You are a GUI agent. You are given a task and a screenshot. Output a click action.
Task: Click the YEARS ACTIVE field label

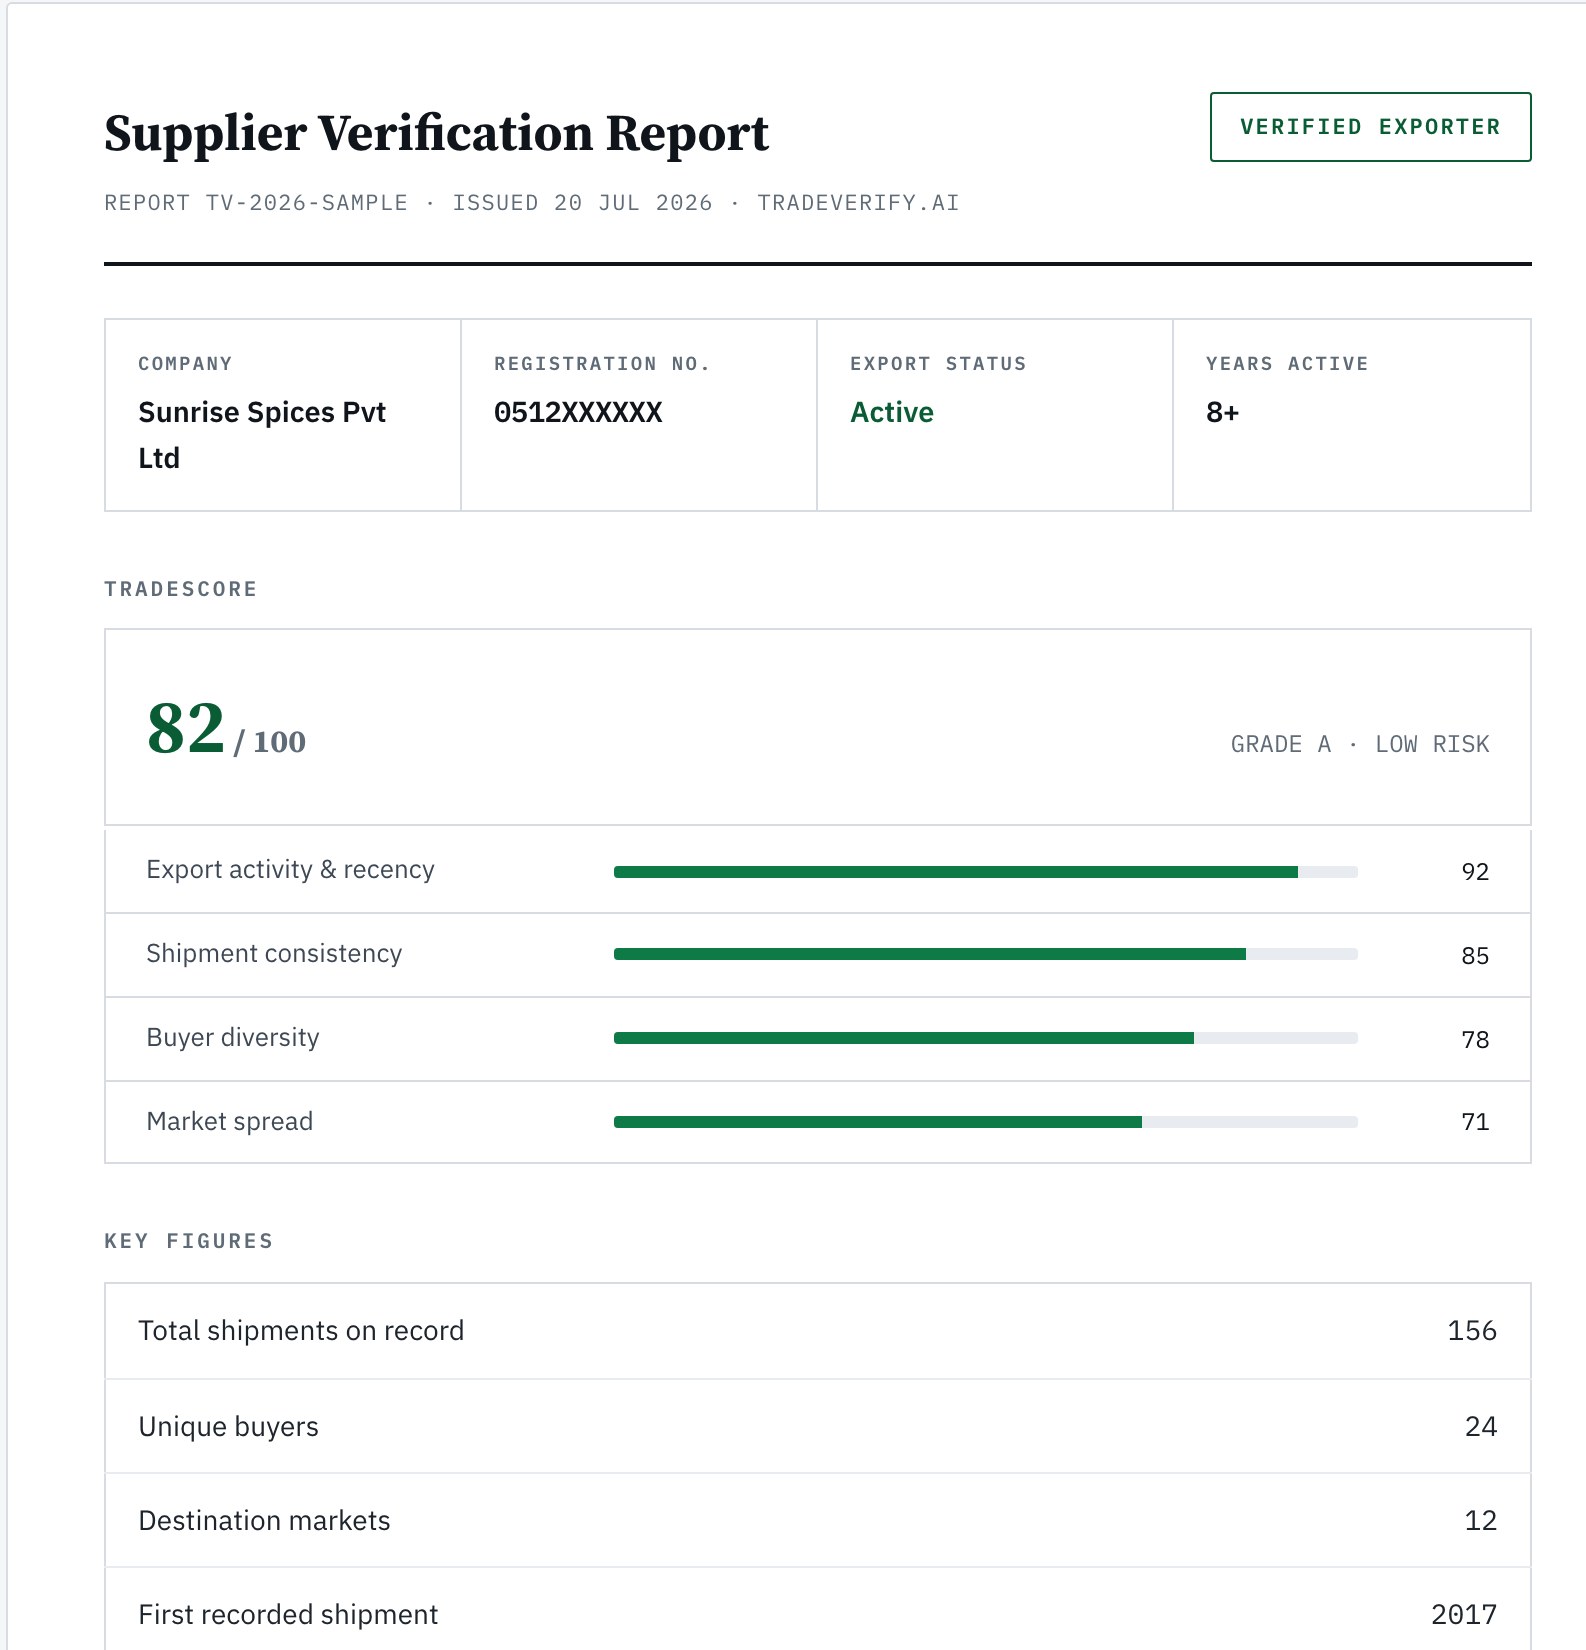coord(1287,364)
